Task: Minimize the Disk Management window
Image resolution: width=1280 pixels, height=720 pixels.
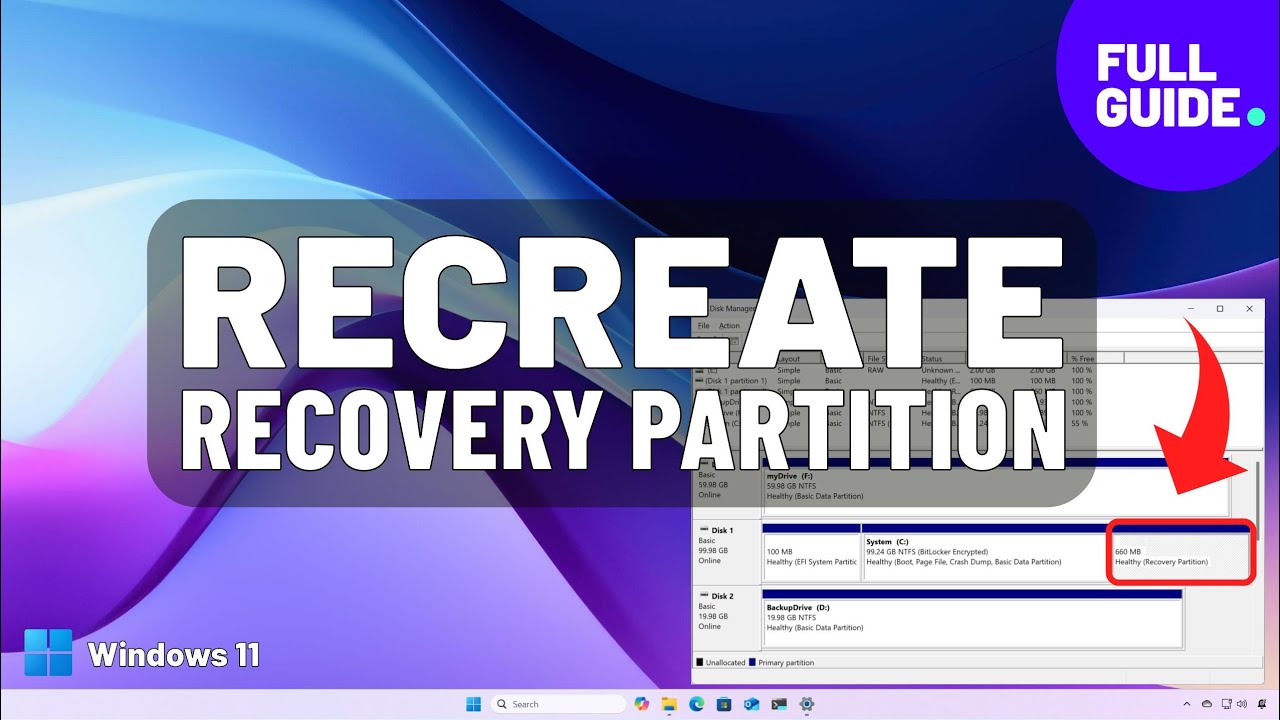Action: coord(1190,309)
